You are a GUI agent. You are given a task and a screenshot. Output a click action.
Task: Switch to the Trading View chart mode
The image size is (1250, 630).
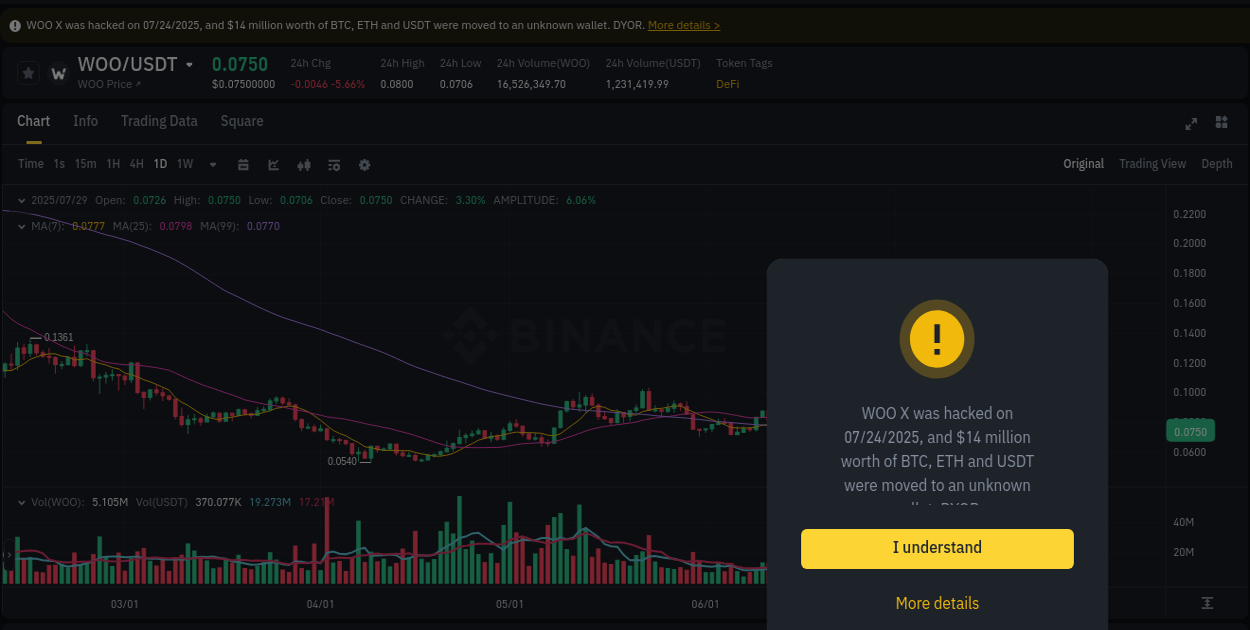tap(1152, 163)
